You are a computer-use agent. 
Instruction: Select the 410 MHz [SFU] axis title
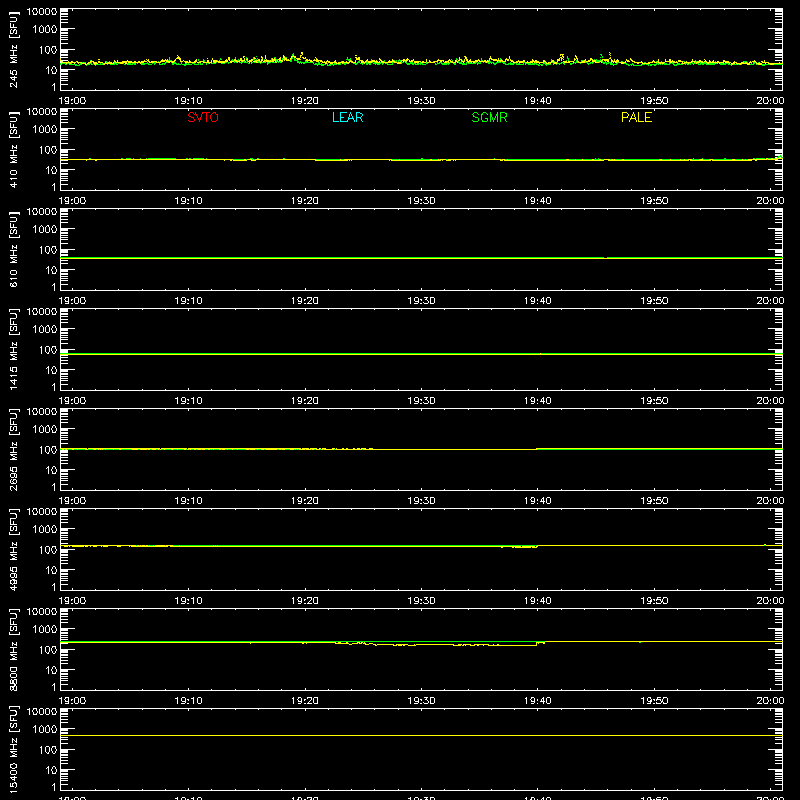click(13, 150)
